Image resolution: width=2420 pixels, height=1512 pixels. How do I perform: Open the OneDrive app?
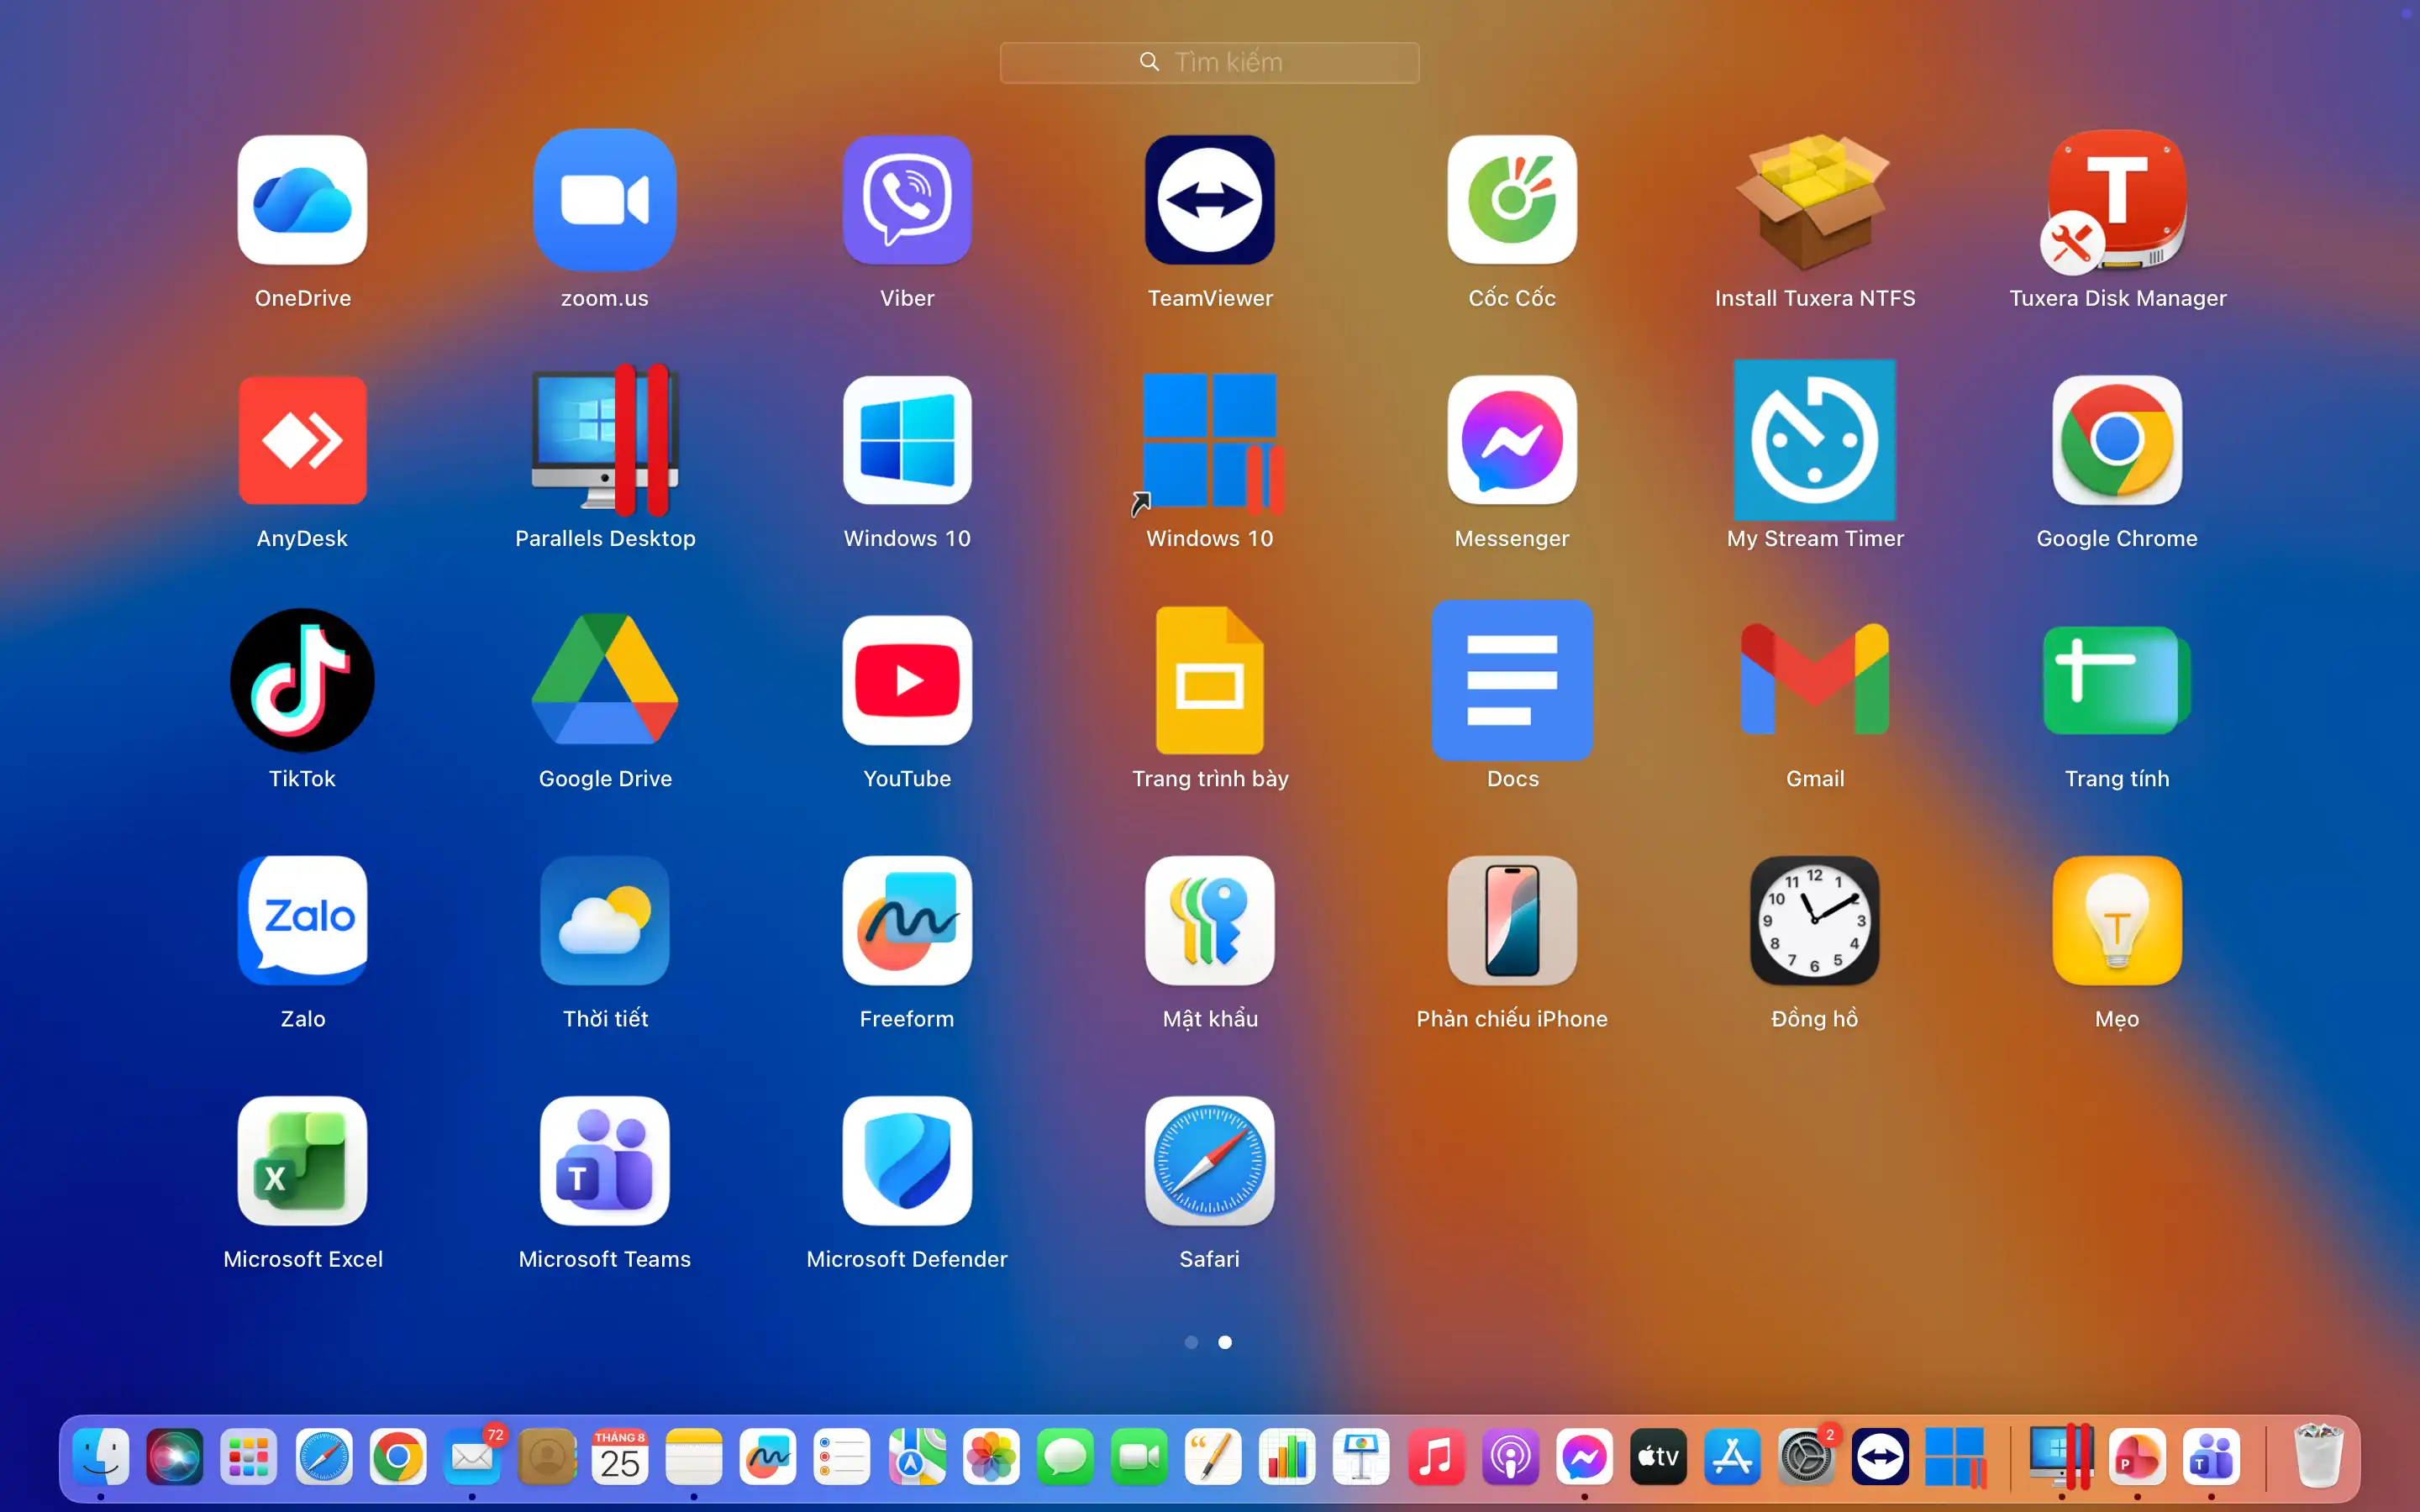(x=302, y=200)
